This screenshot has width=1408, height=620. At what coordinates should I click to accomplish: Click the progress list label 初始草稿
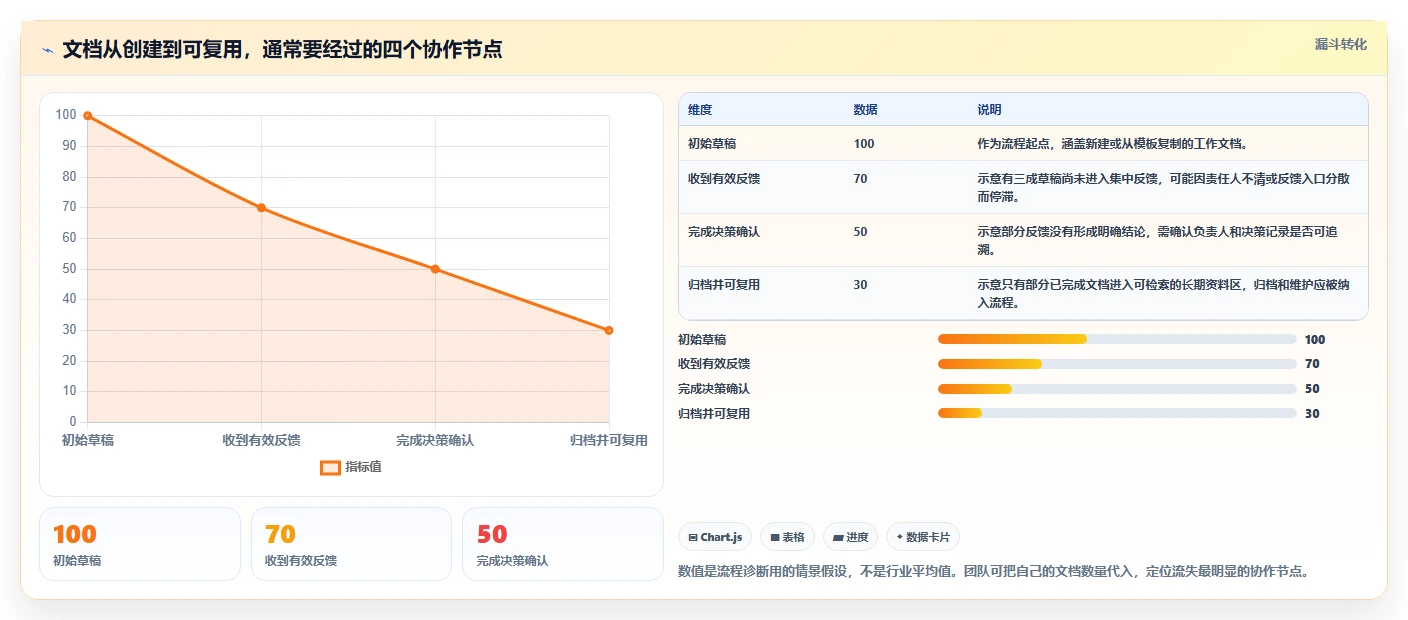(x=702, y=340)
